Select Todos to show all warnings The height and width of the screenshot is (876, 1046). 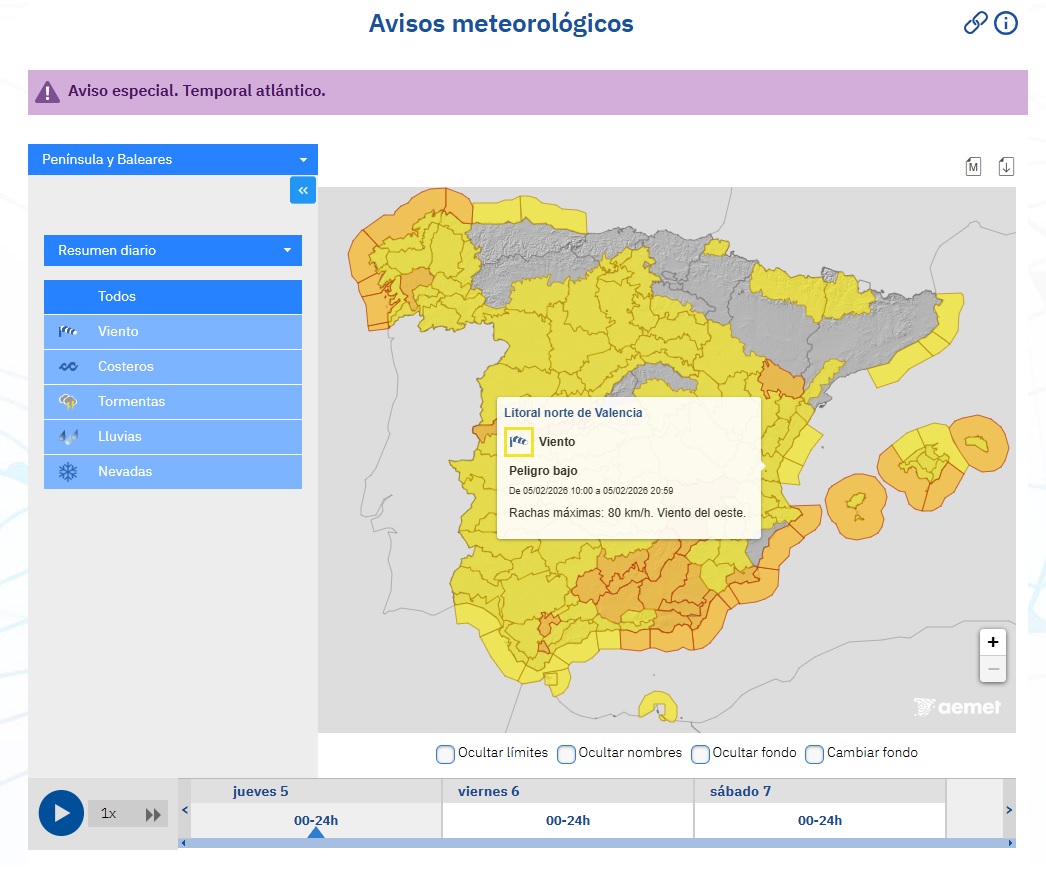(117, 296)
